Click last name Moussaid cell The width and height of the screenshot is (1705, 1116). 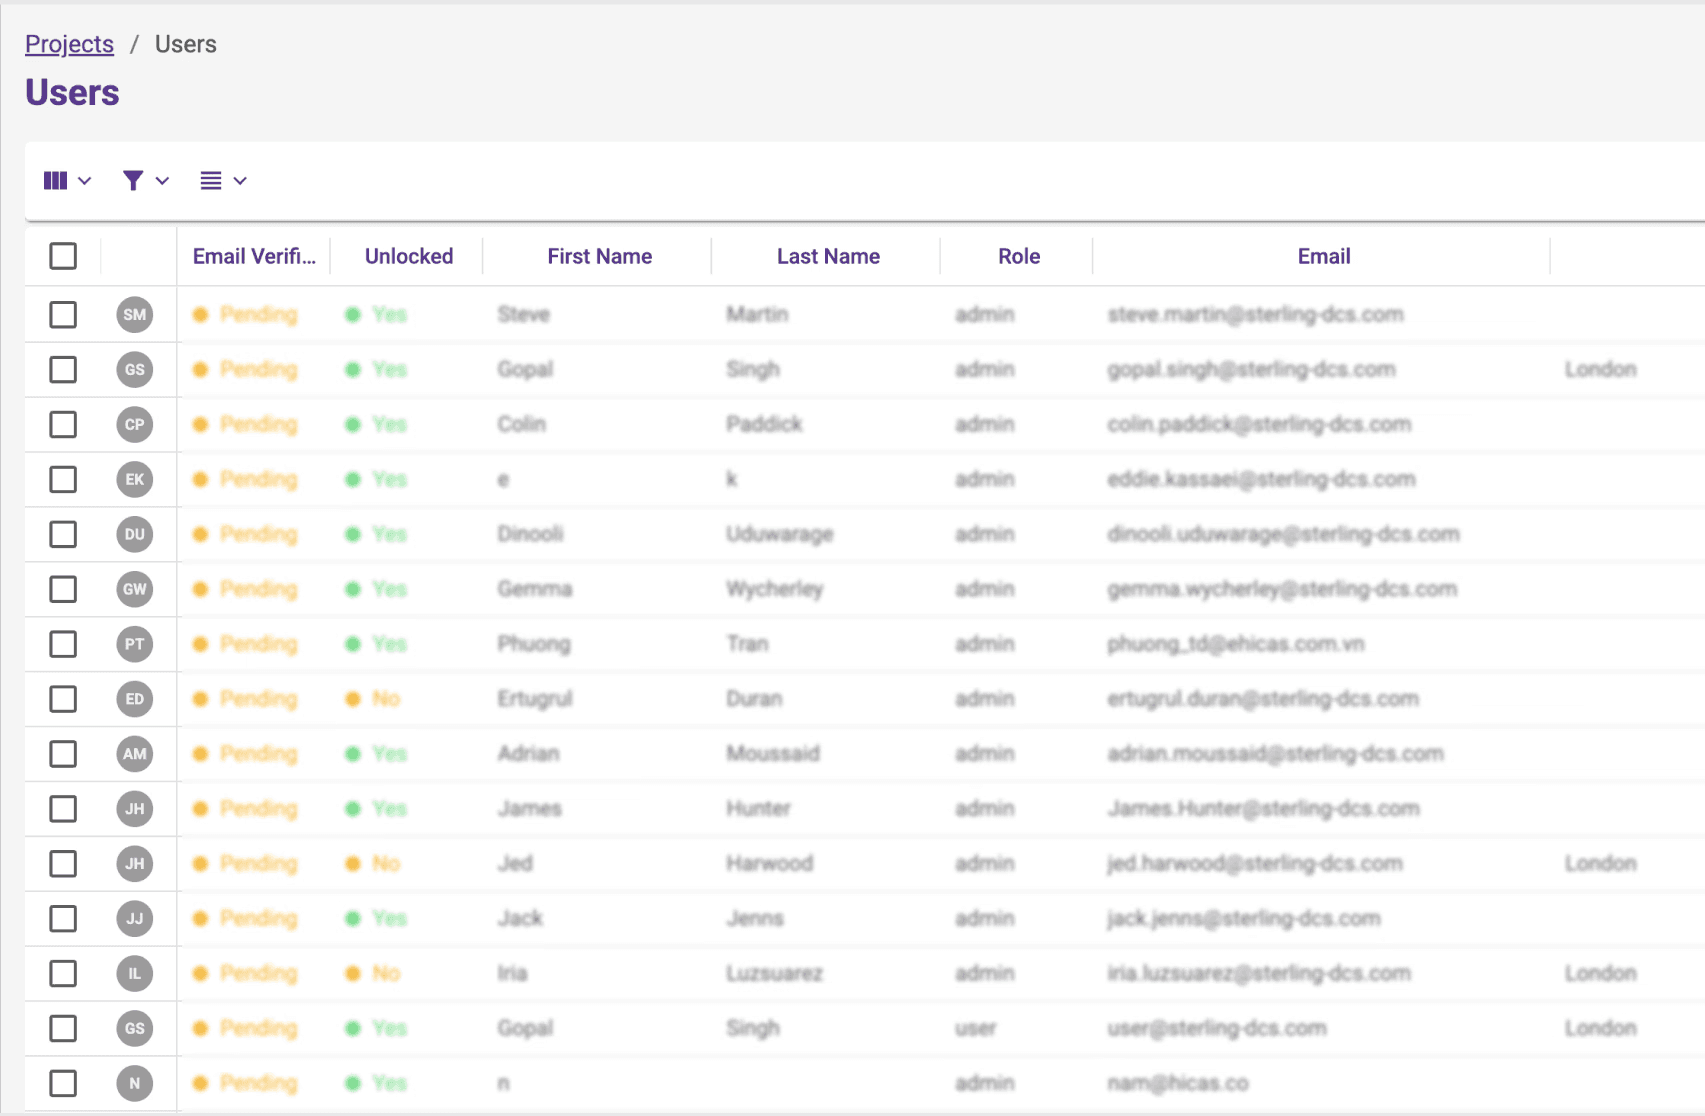coord(773,754)
